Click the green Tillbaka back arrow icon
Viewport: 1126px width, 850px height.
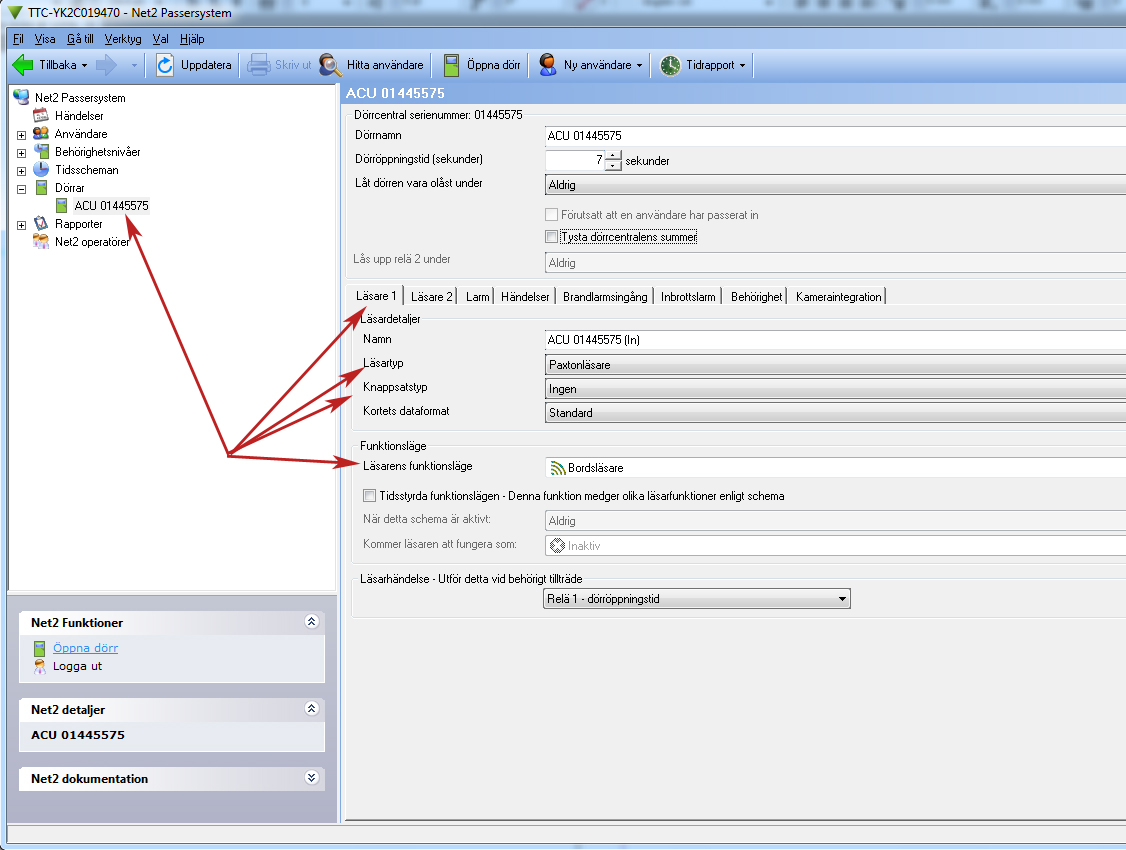23,65
